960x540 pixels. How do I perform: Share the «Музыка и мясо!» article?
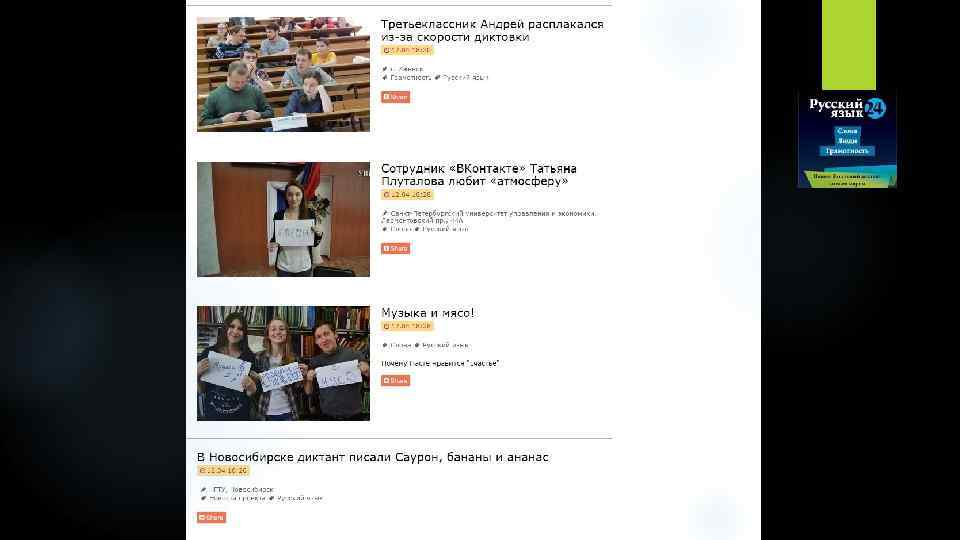[x=396, y=380]
